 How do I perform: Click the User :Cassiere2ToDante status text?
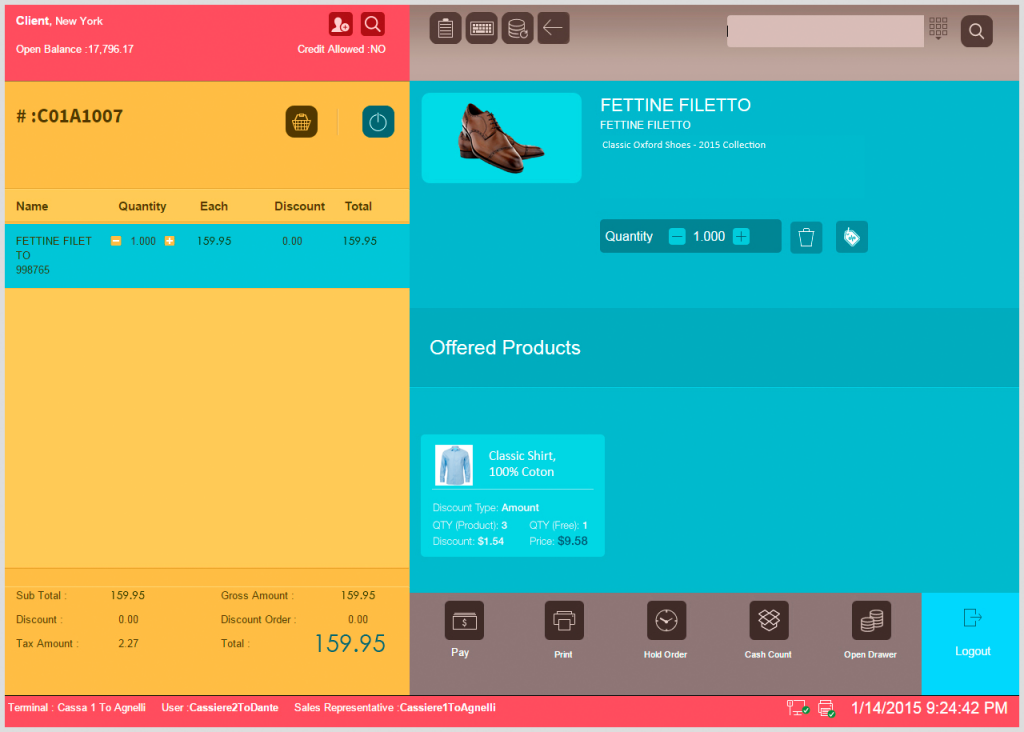tap(220, 707)
